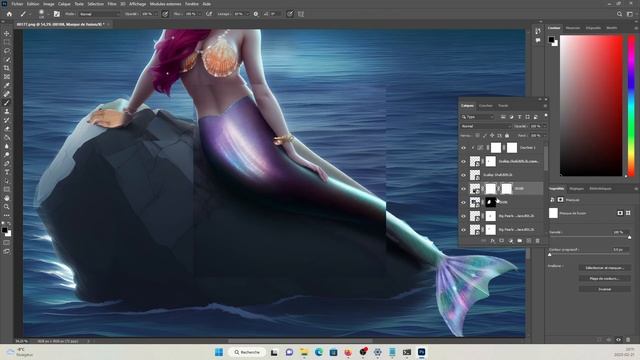
Task: Toggle visibility of layer with black mask
Action: (x=463, y=202)
